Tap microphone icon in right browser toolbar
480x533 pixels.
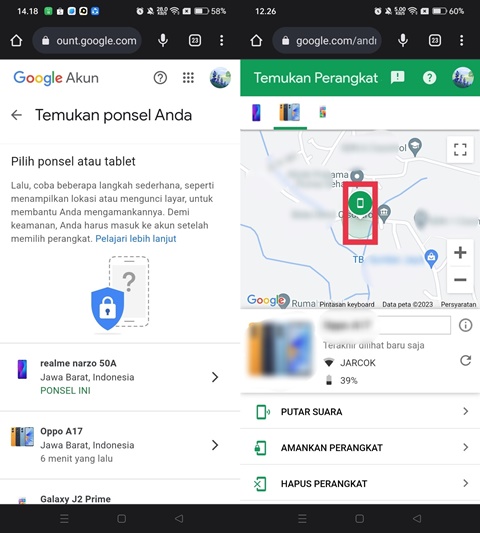pyautogui.click(x=403, y=40)
